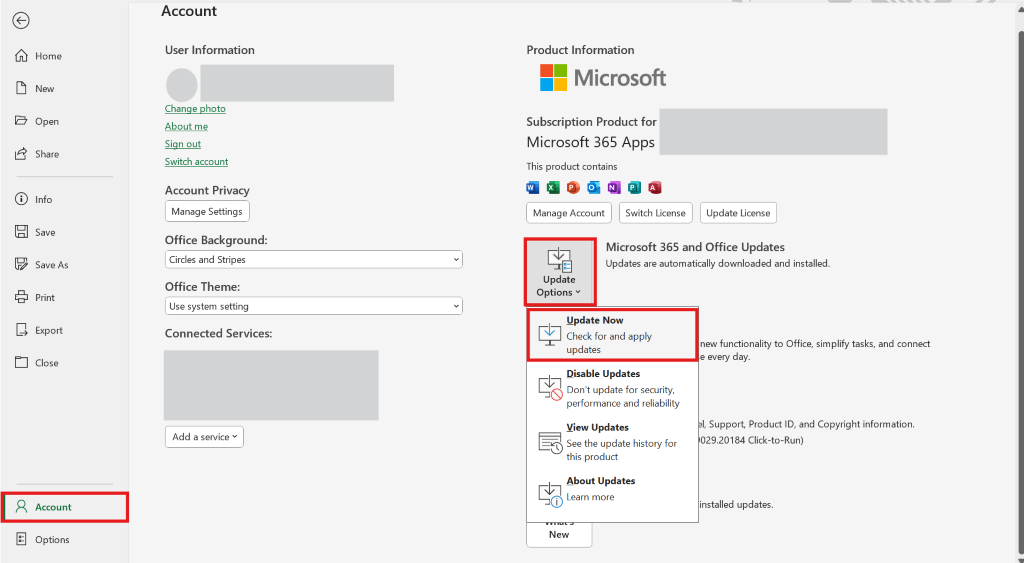Click the Save As icon
The width and height of the screenshot is (1024, 563).
coord(22,265)
